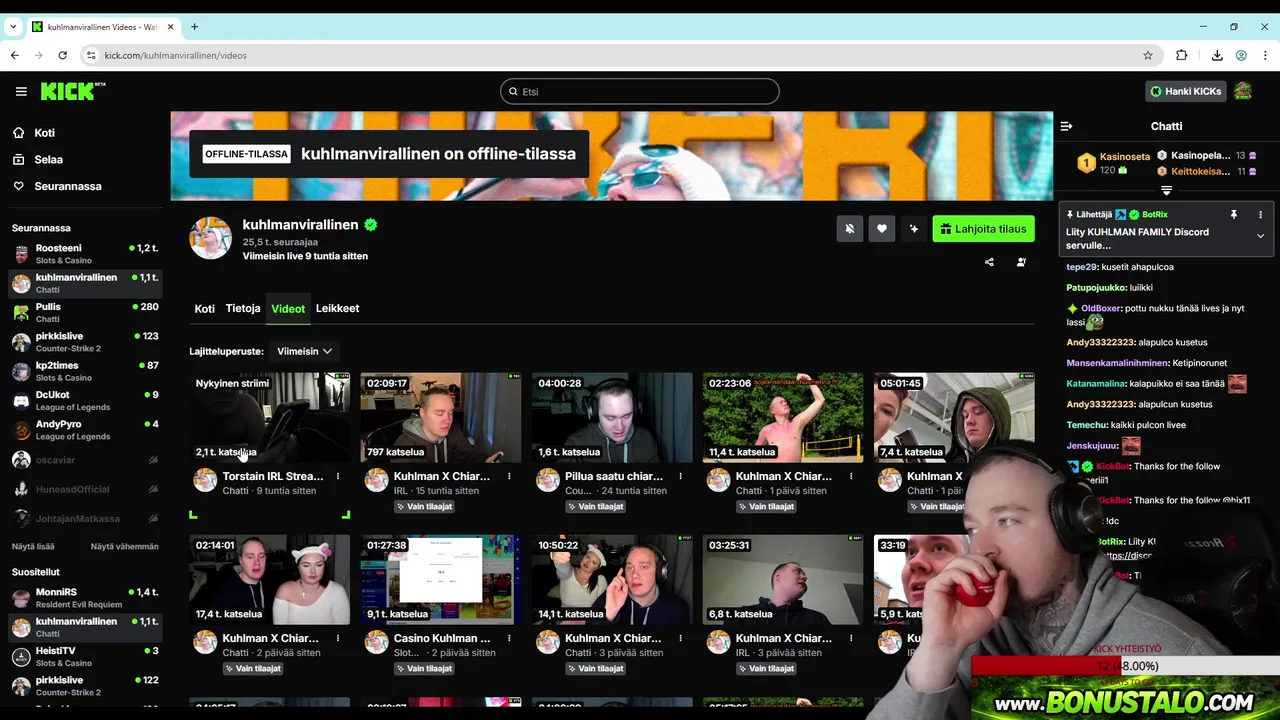Image resolution: width=1280 pixels, height=720 pixels.
Task: Bookmark this page with the star
Action: pyautogui.click(x=1148, y=55)
